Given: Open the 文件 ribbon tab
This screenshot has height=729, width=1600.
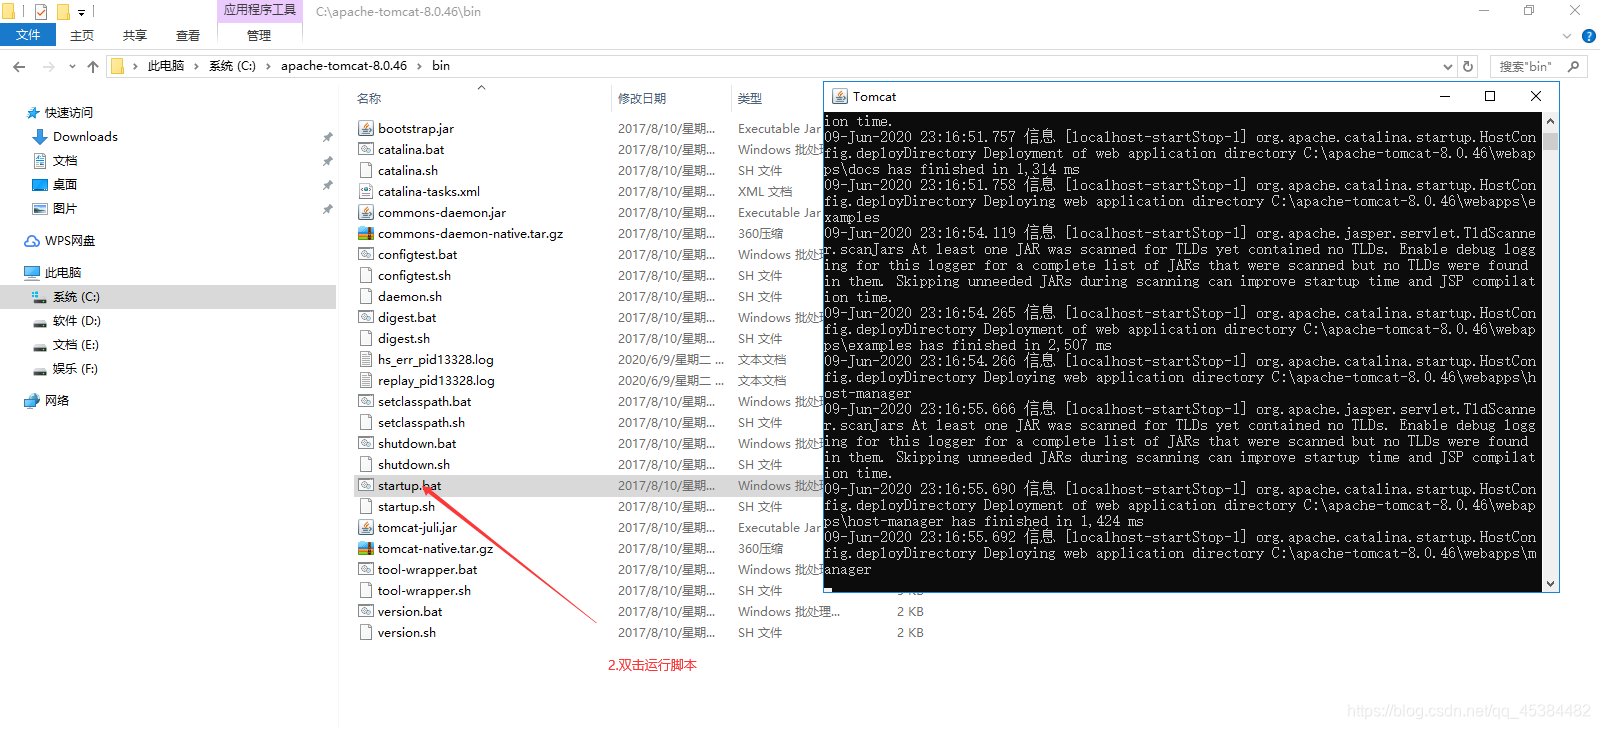Looking at the screenshot, I should coord(28,35).
